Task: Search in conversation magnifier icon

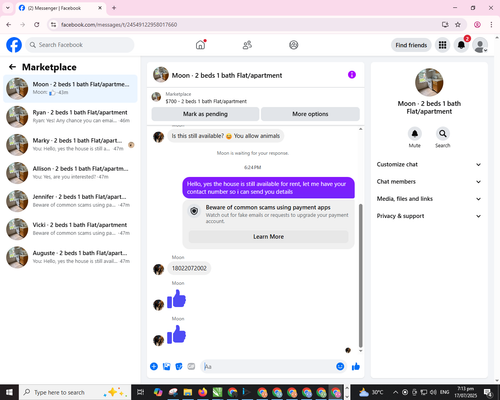Action: coord(443,134)
